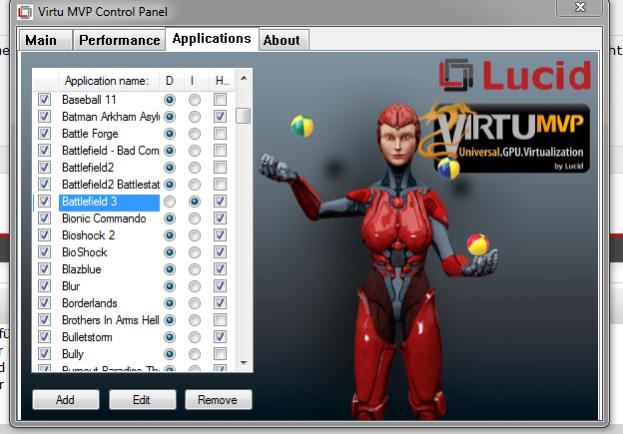Click the I column header

click(196, 81)
